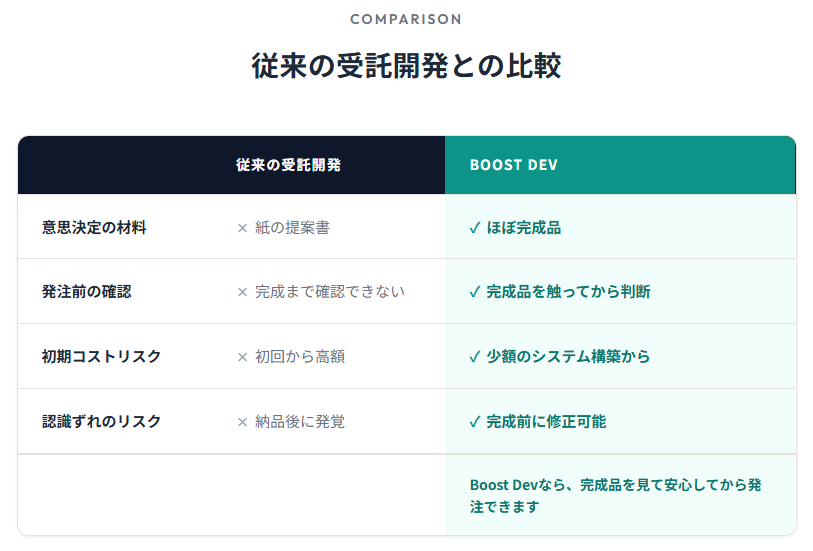Select the BOOST DEV column header
This screenshot has width=813, height=551.
514,165
